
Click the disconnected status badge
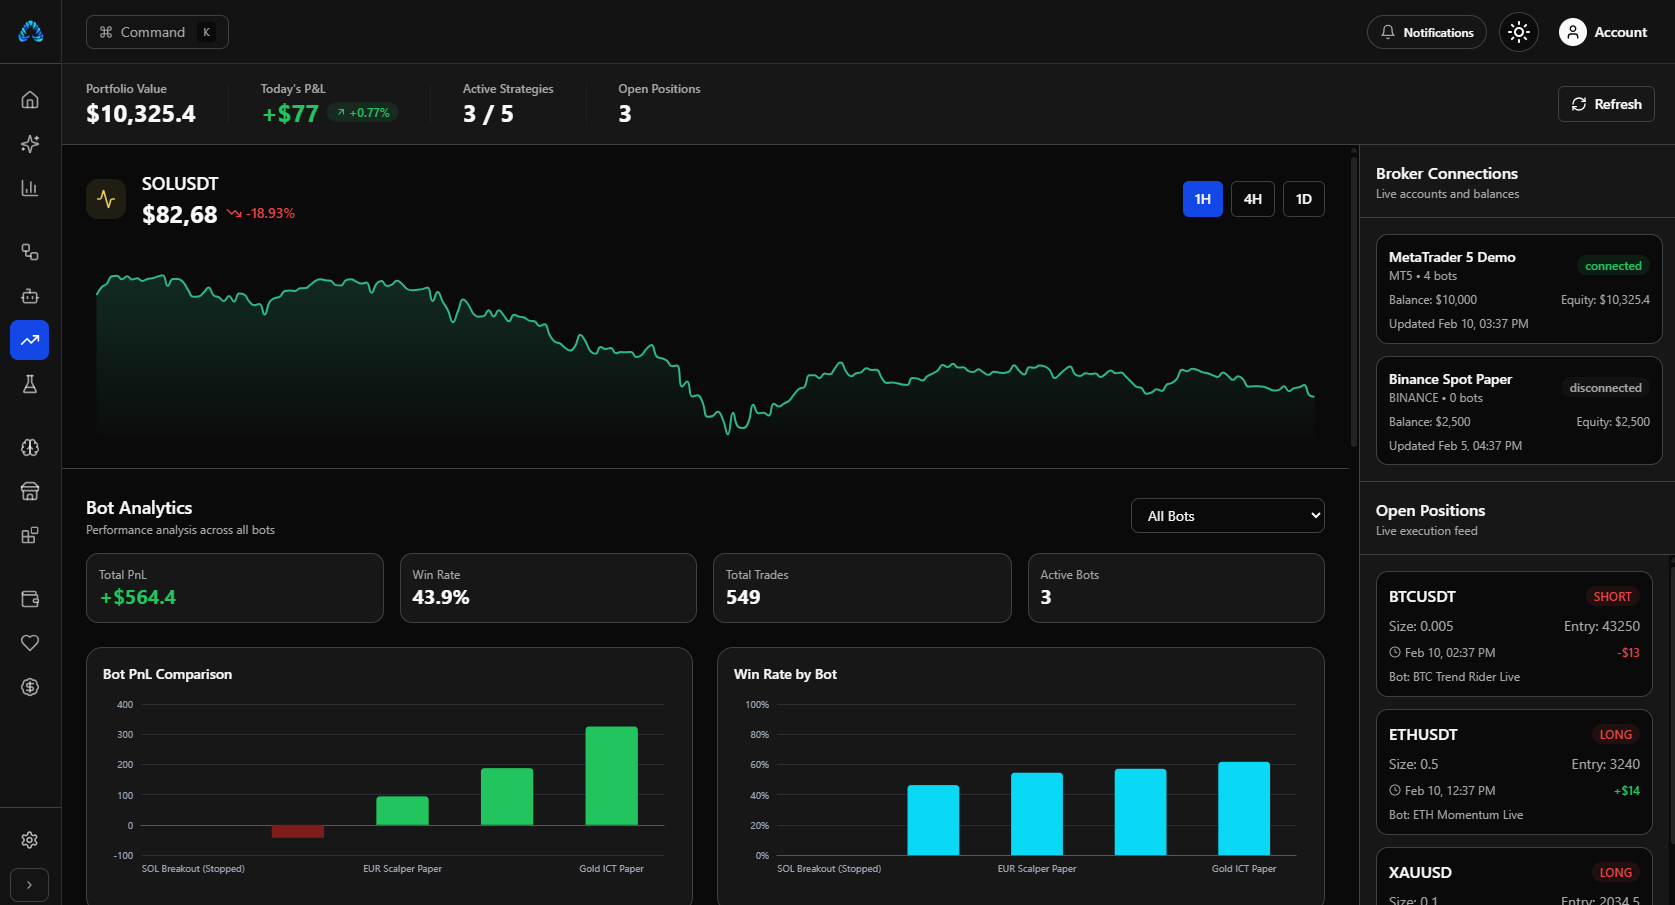click(x=1605, y=388)
